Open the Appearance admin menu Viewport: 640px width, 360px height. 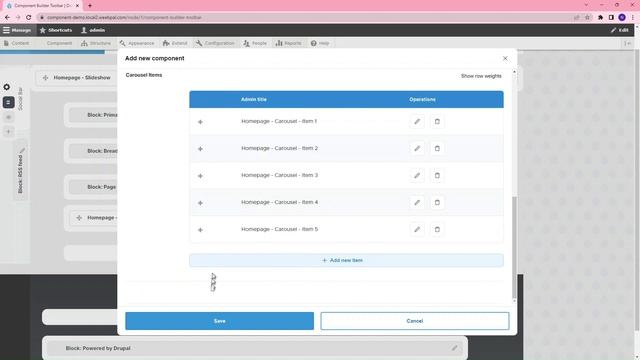(x=137, y=43)
